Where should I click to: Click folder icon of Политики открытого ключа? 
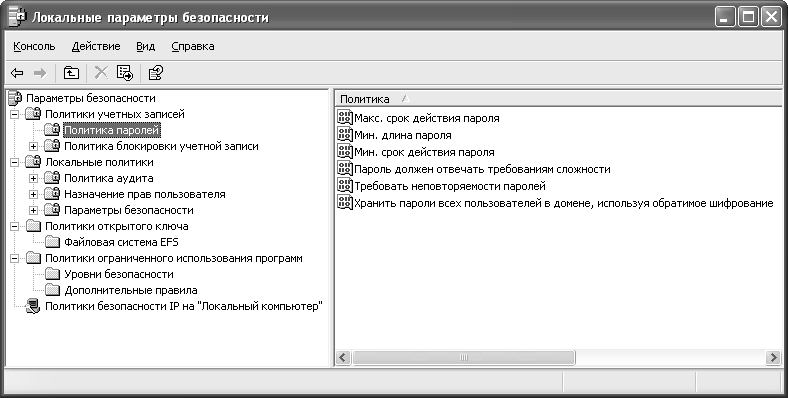(33, 227)
